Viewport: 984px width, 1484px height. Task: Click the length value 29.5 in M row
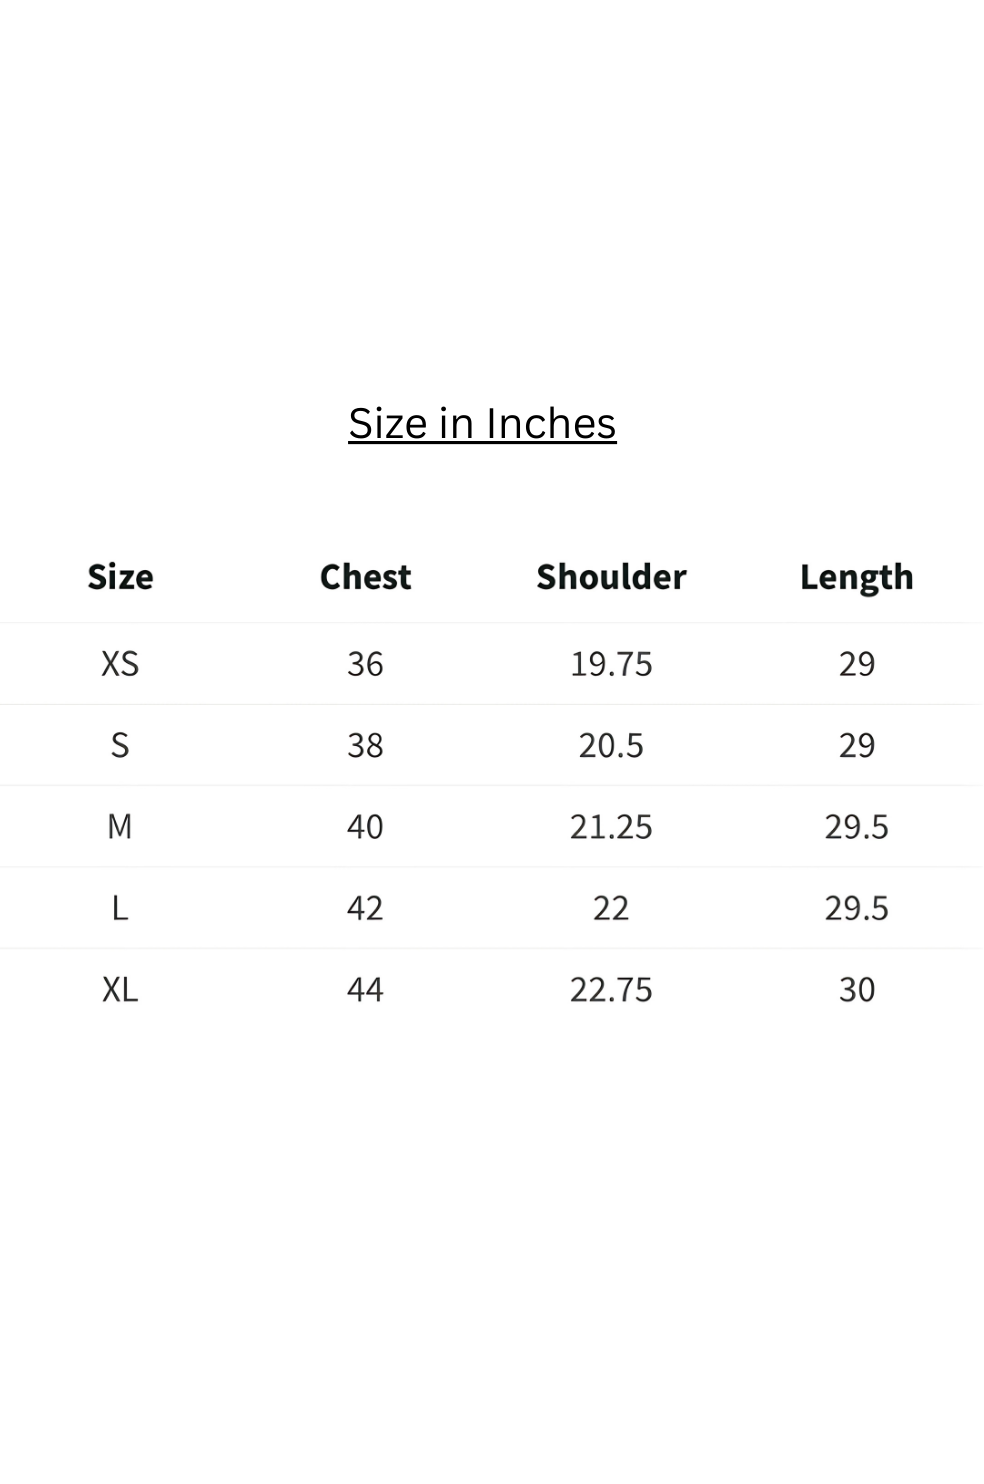[x=857, y=826]
